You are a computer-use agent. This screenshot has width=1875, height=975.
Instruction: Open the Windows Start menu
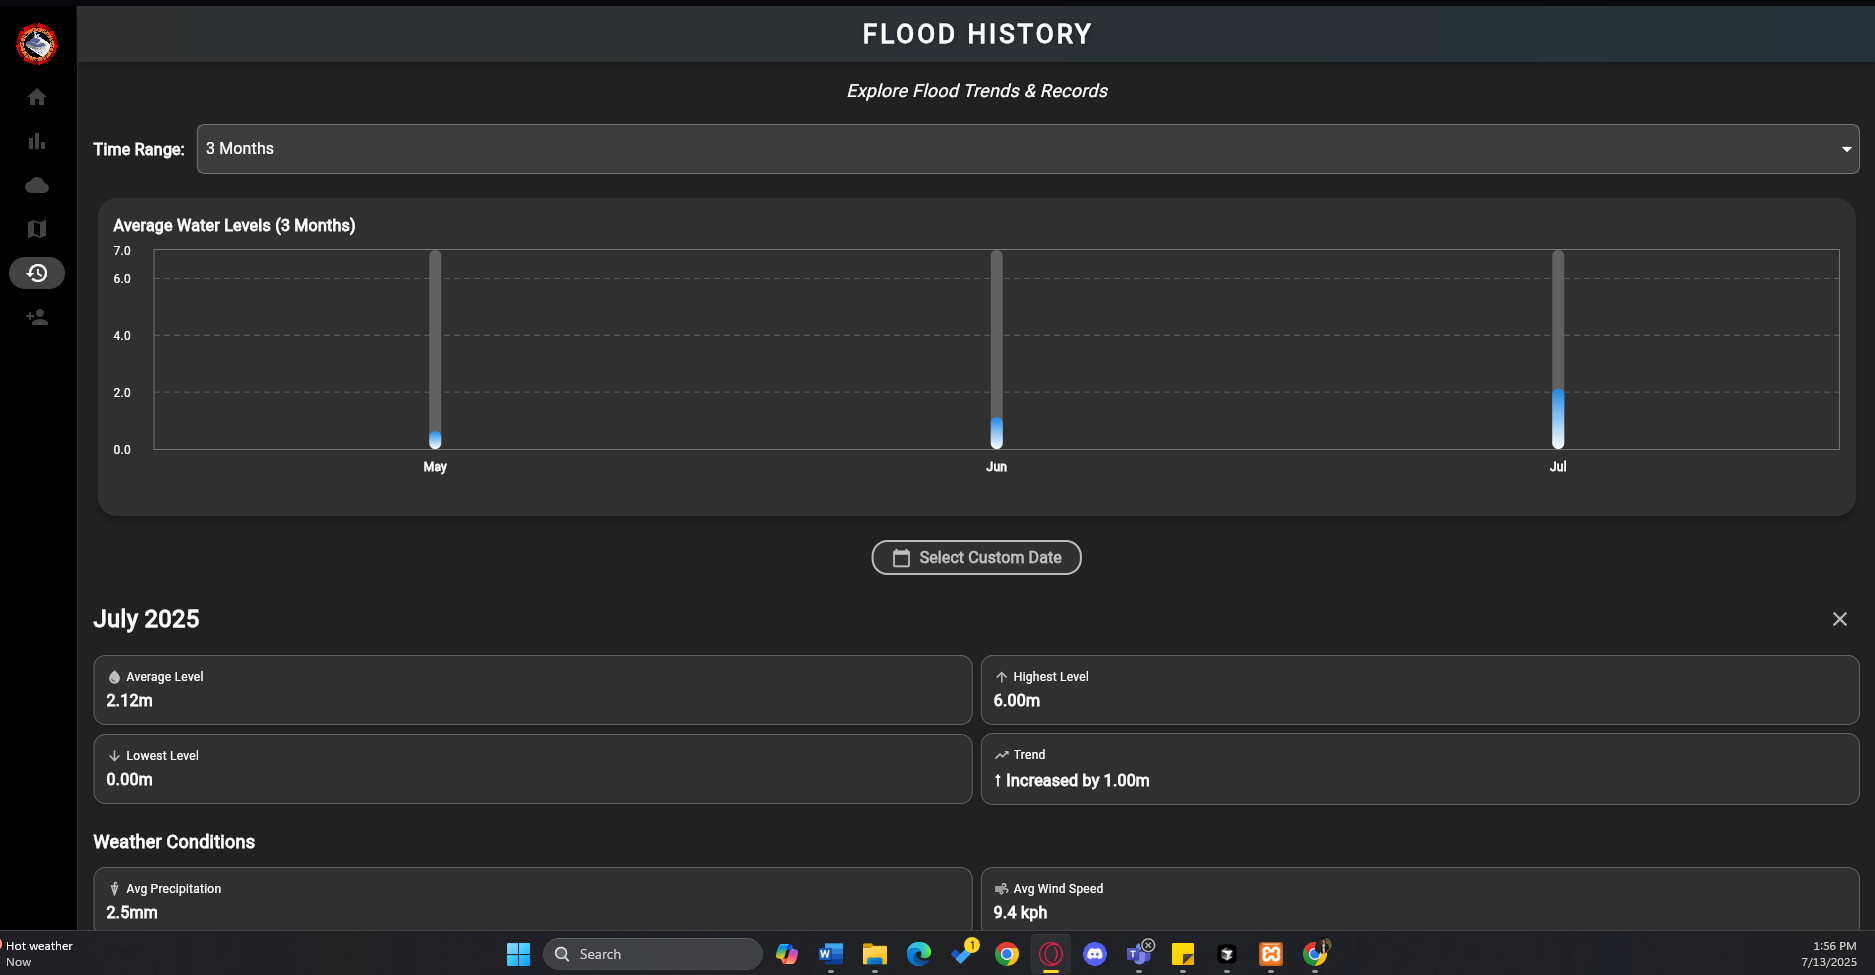(518, 954)
